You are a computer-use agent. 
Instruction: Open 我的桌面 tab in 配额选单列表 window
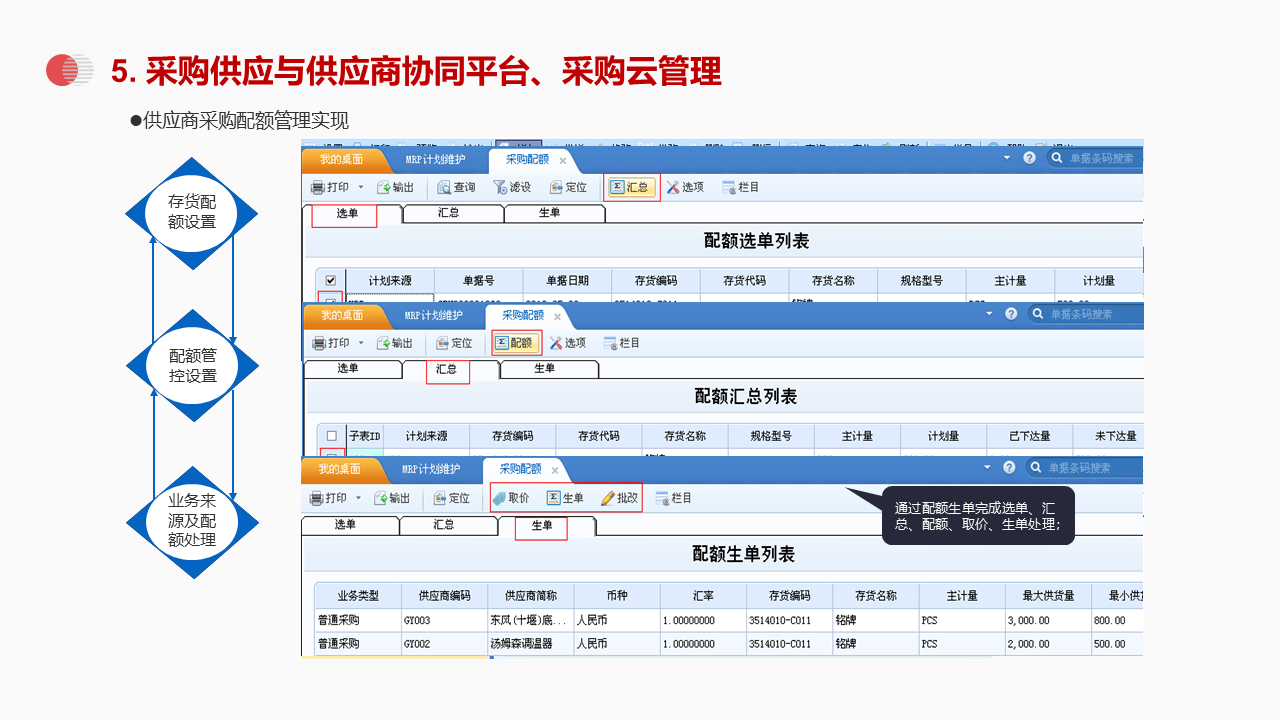tap(343, 159)
